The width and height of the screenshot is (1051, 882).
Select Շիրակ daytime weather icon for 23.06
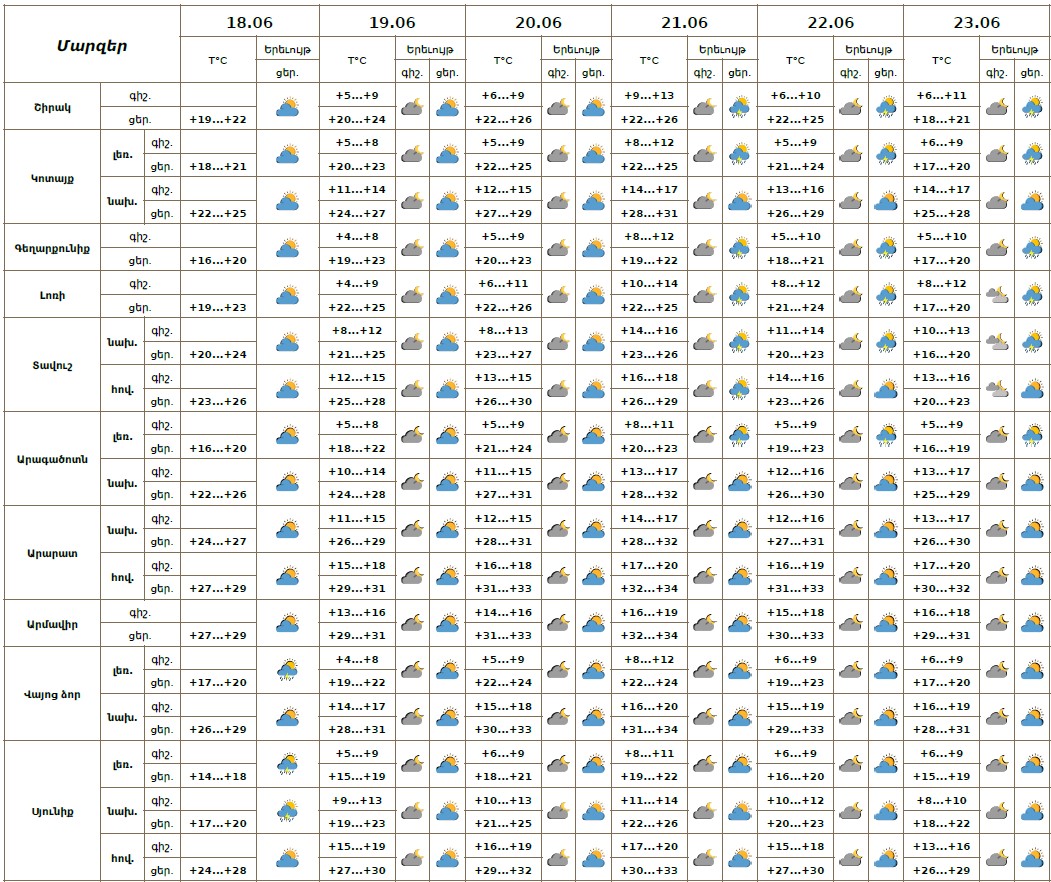(1032, 107)
